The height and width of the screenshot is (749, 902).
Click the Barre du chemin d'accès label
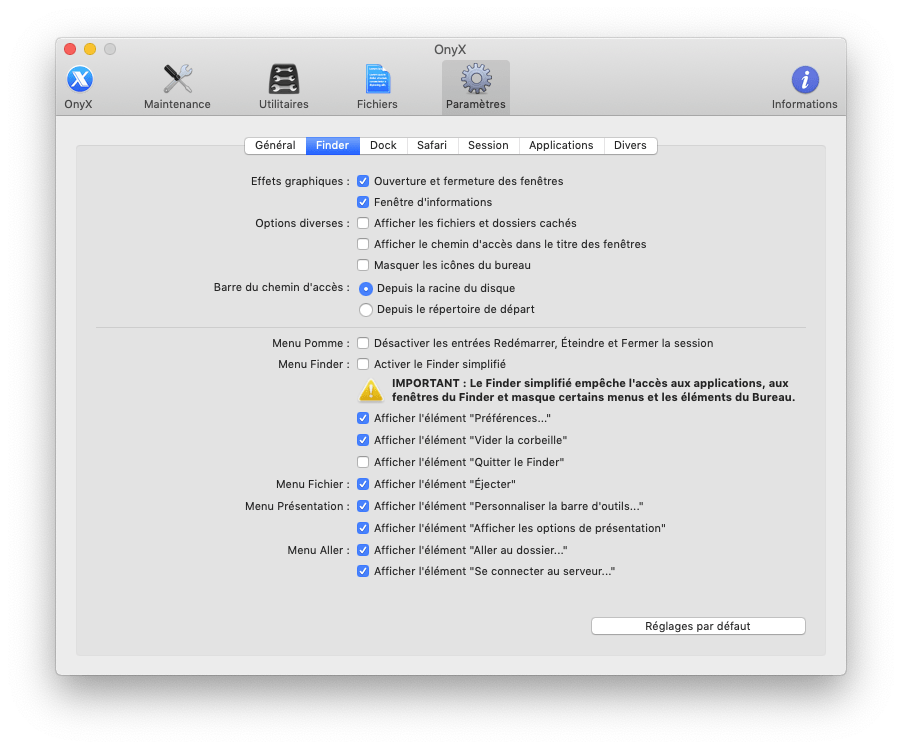(x=281, y=287)
